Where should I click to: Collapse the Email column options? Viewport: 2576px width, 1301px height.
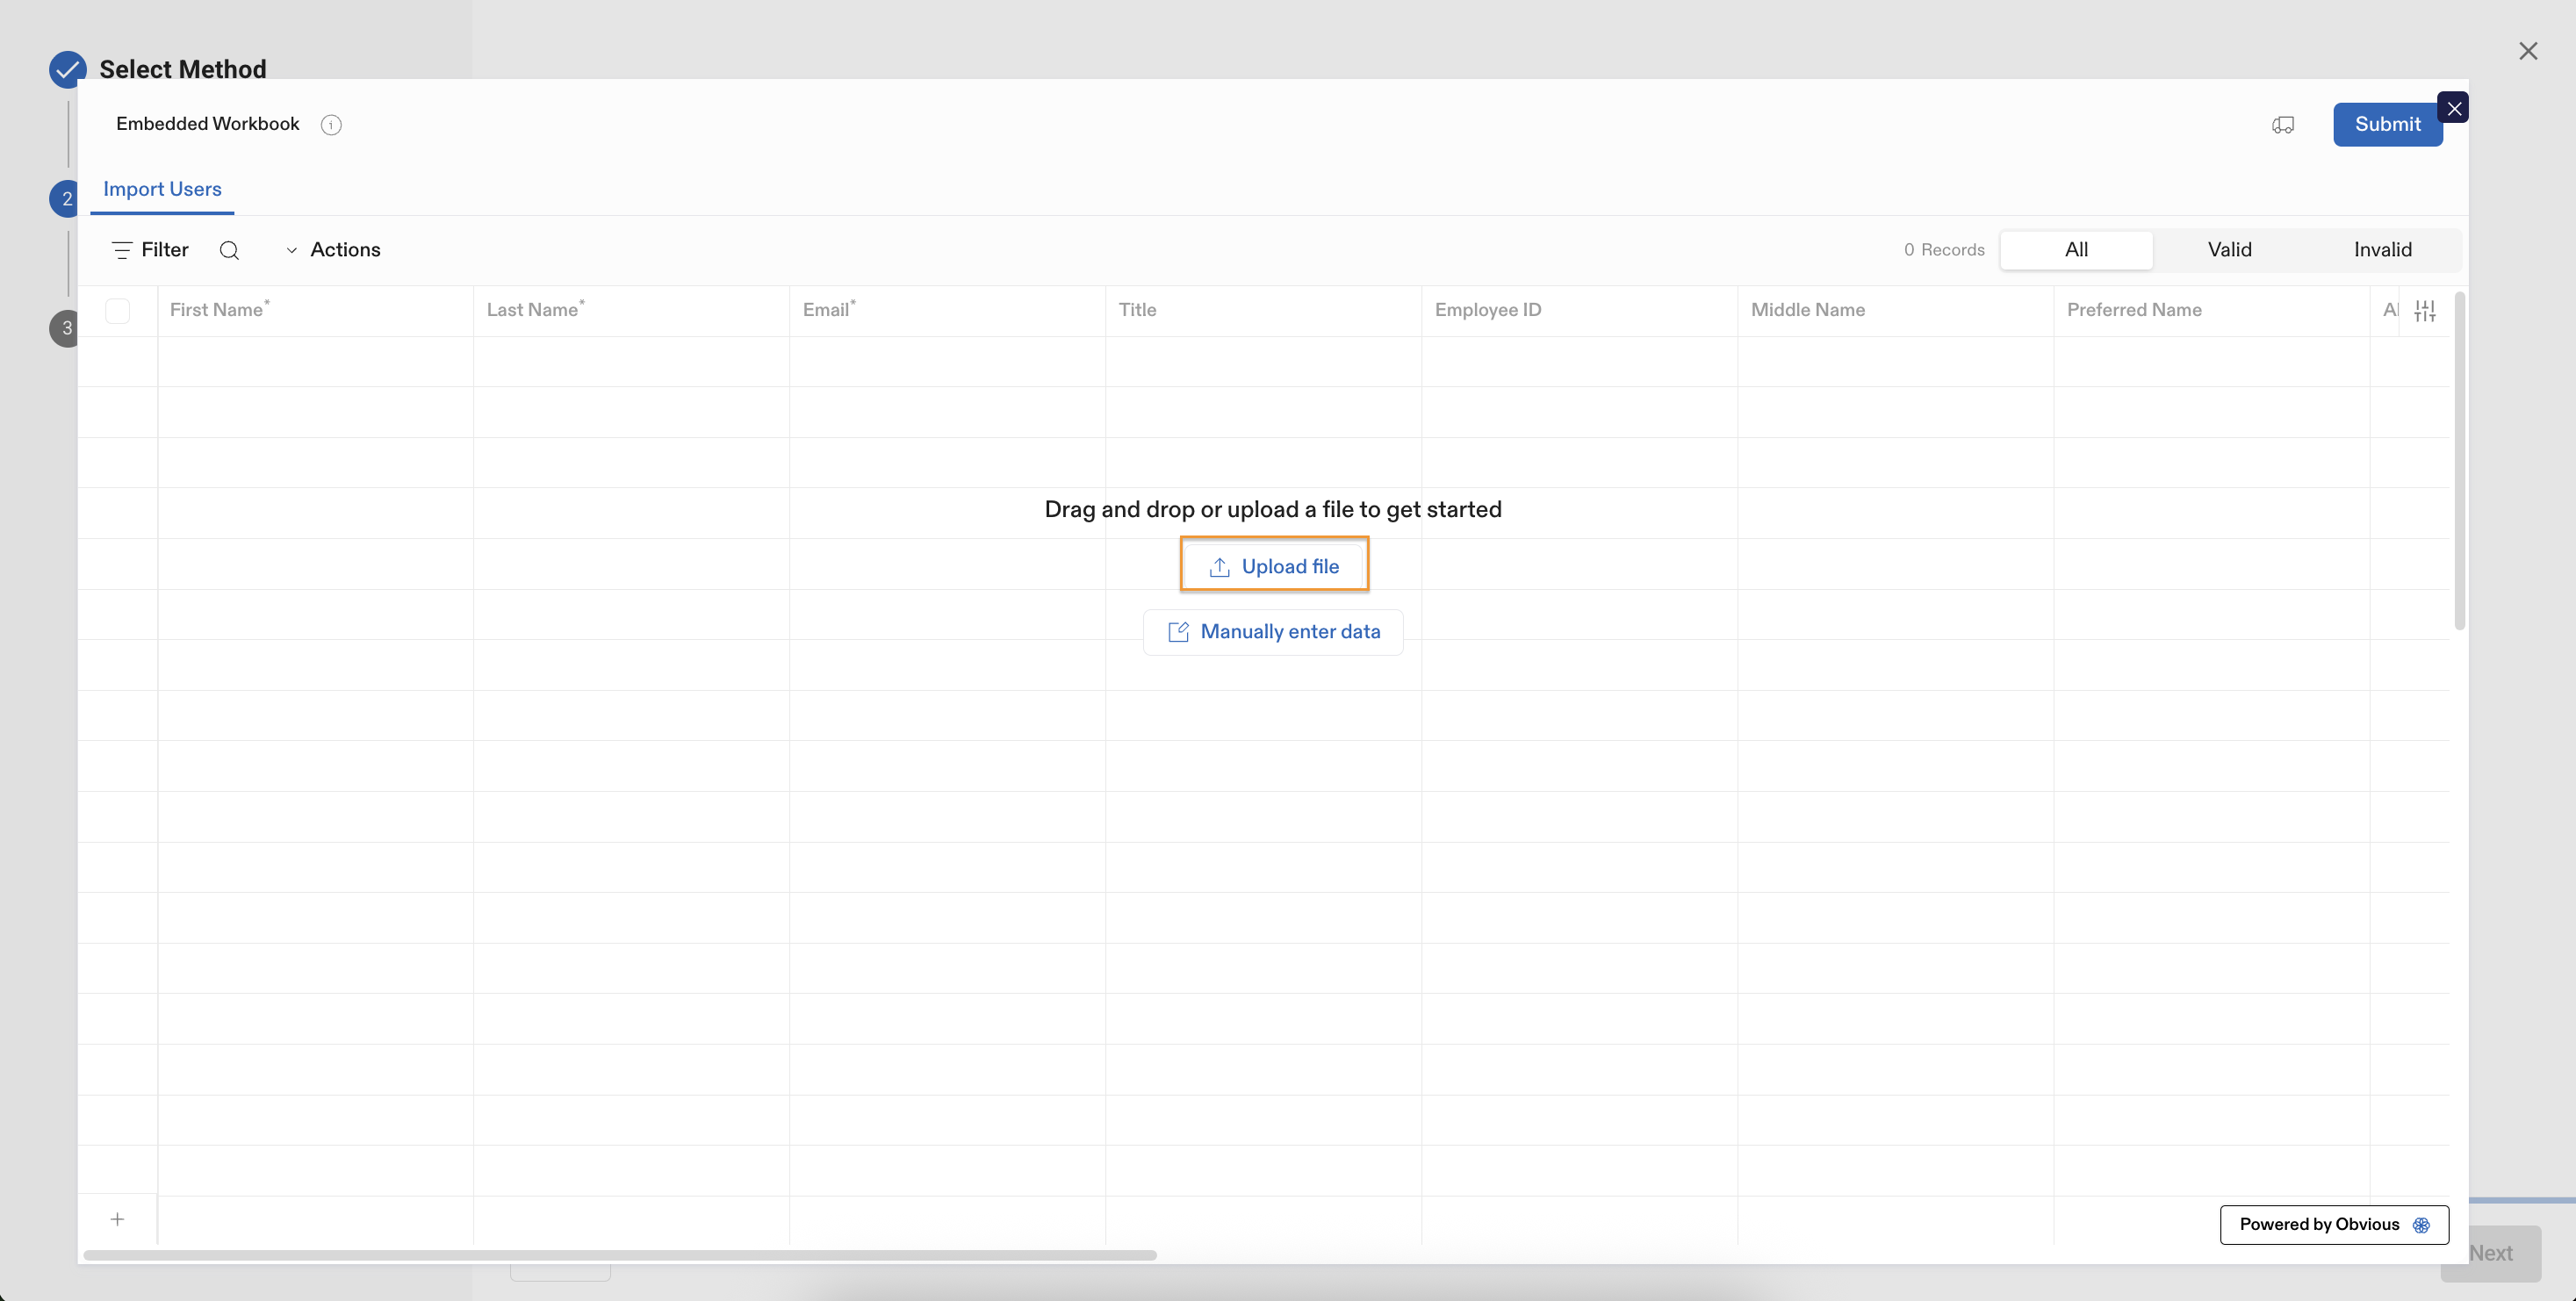click(x=828, y=310)
